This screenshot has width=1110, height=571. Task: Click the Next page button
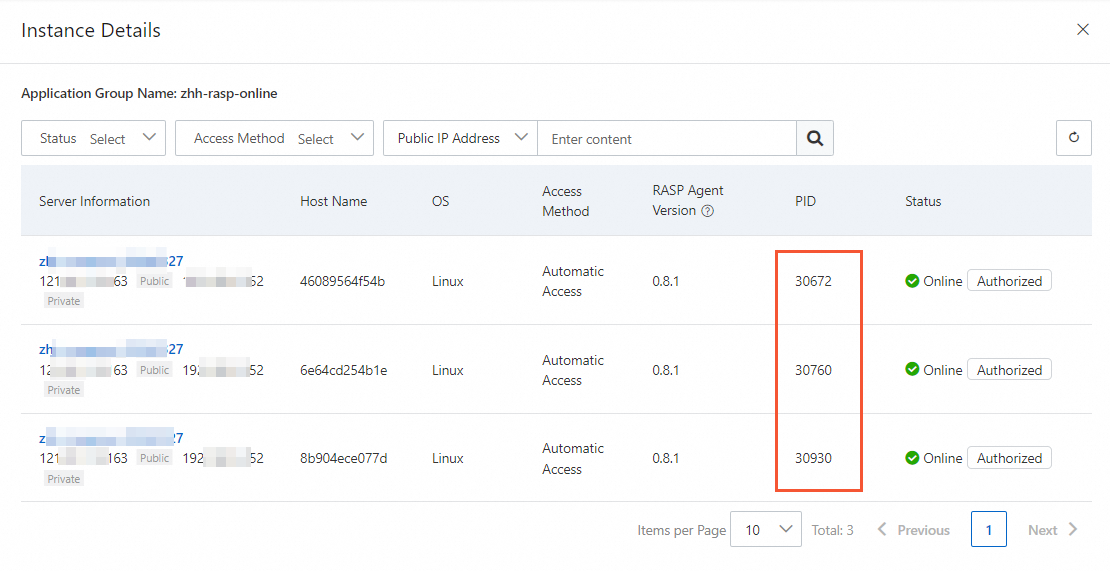[1052, 530]
